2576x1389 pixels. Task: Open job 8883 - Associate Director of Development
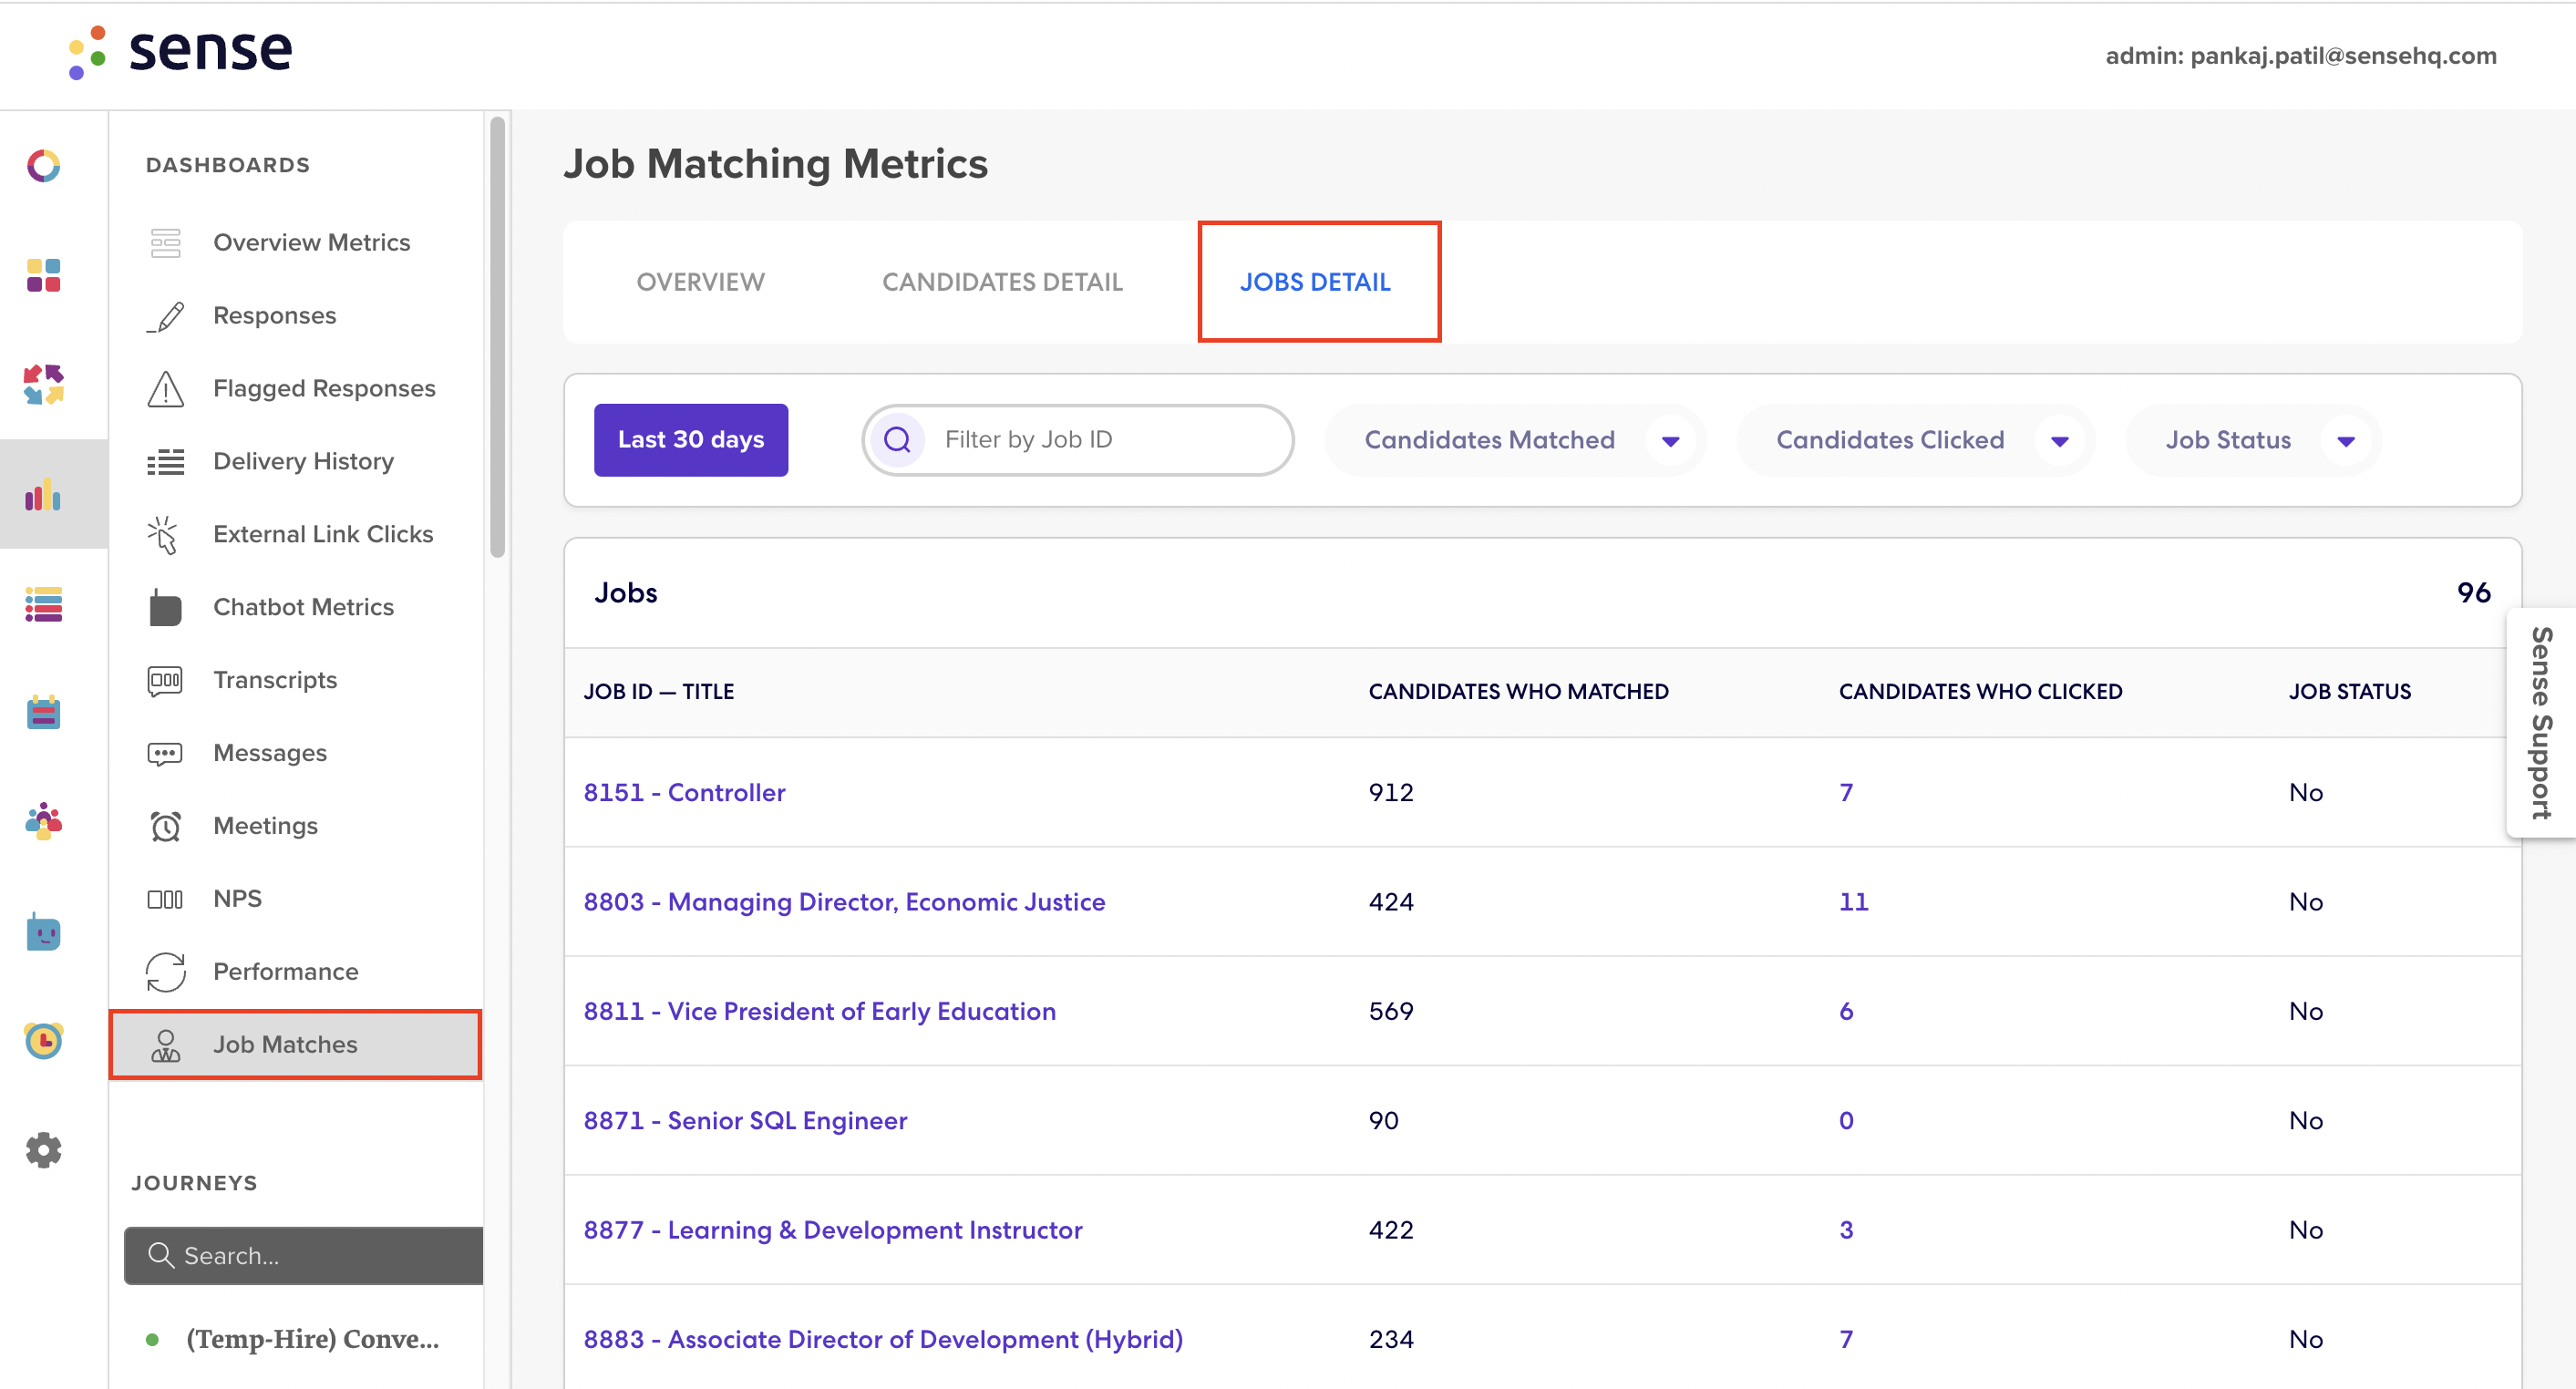click(x=883, y=1339)
